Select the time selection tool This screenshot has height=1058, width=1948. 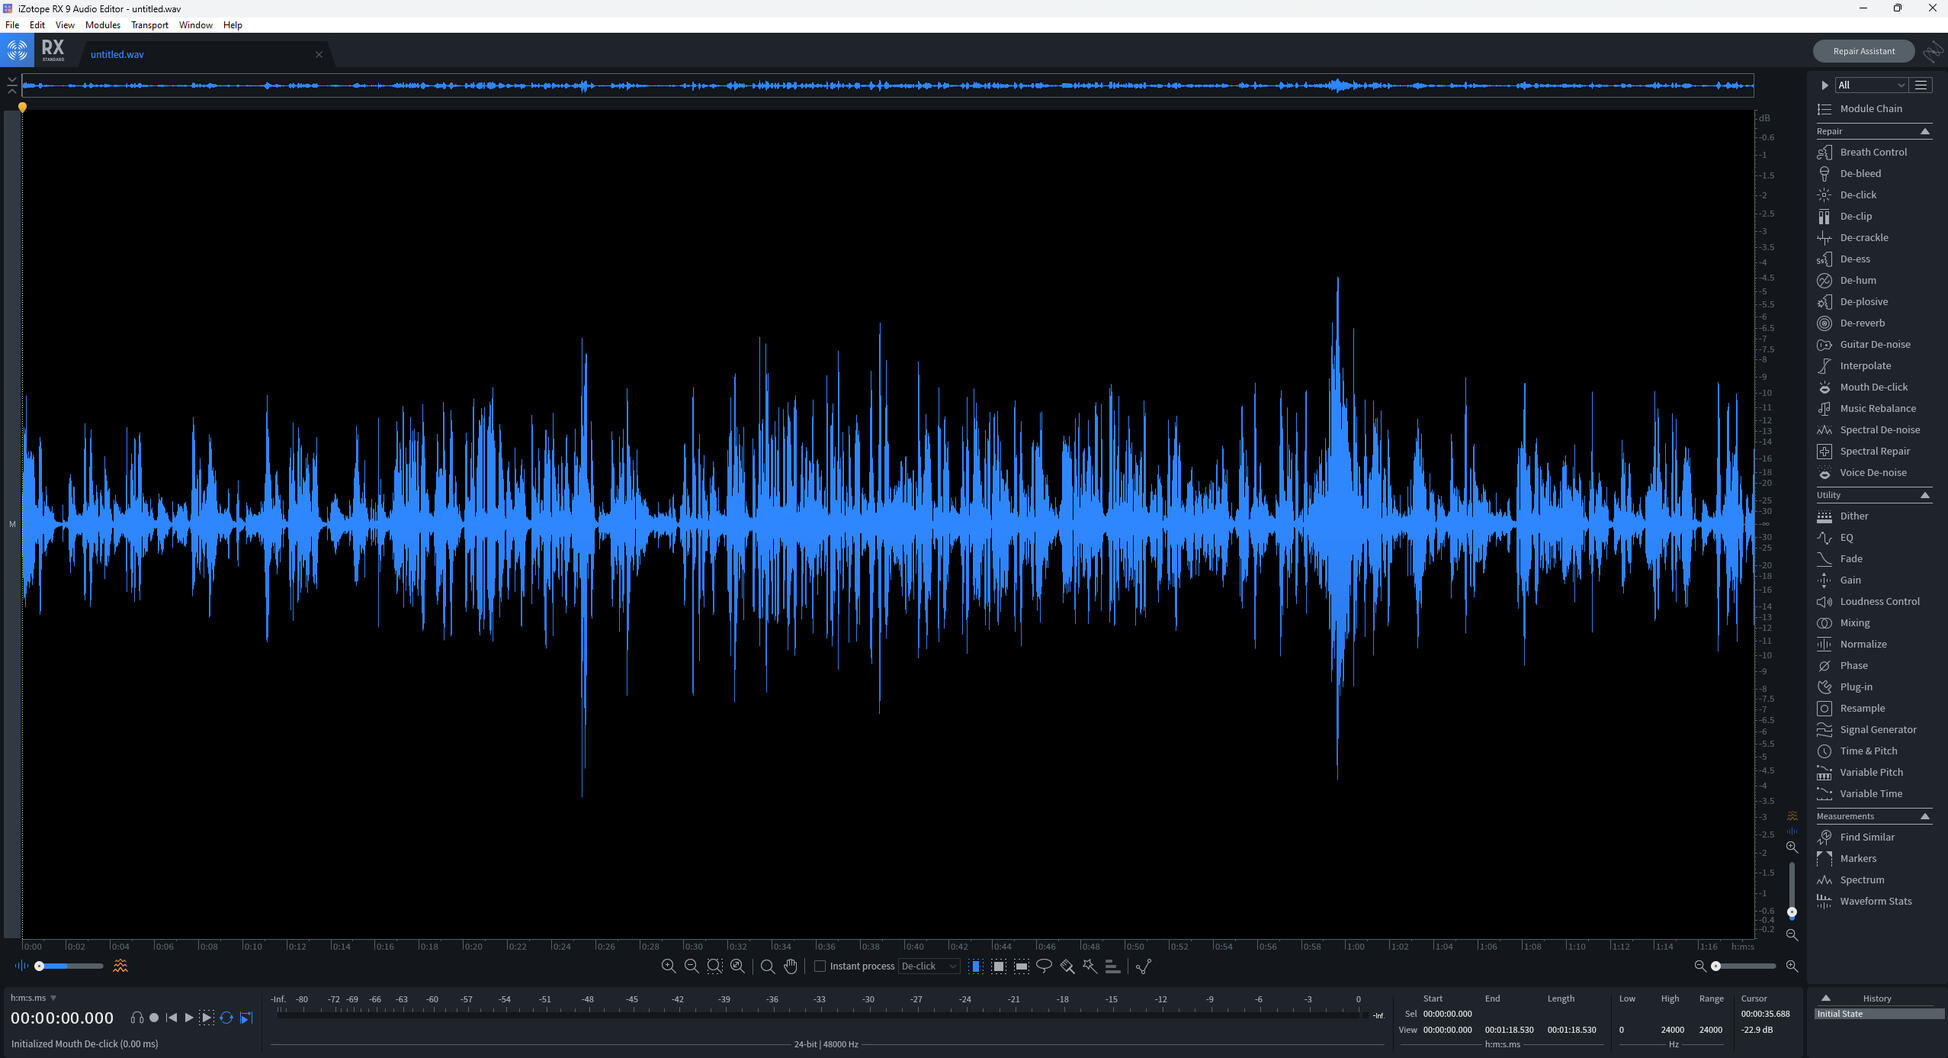tap(975, 966)
